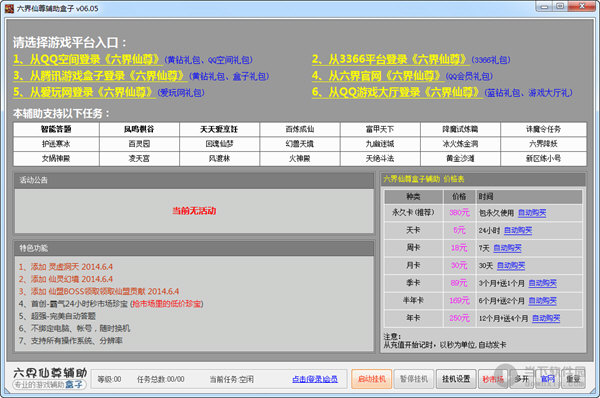Select task cell 诛魔令任务

tap(543, 129)
